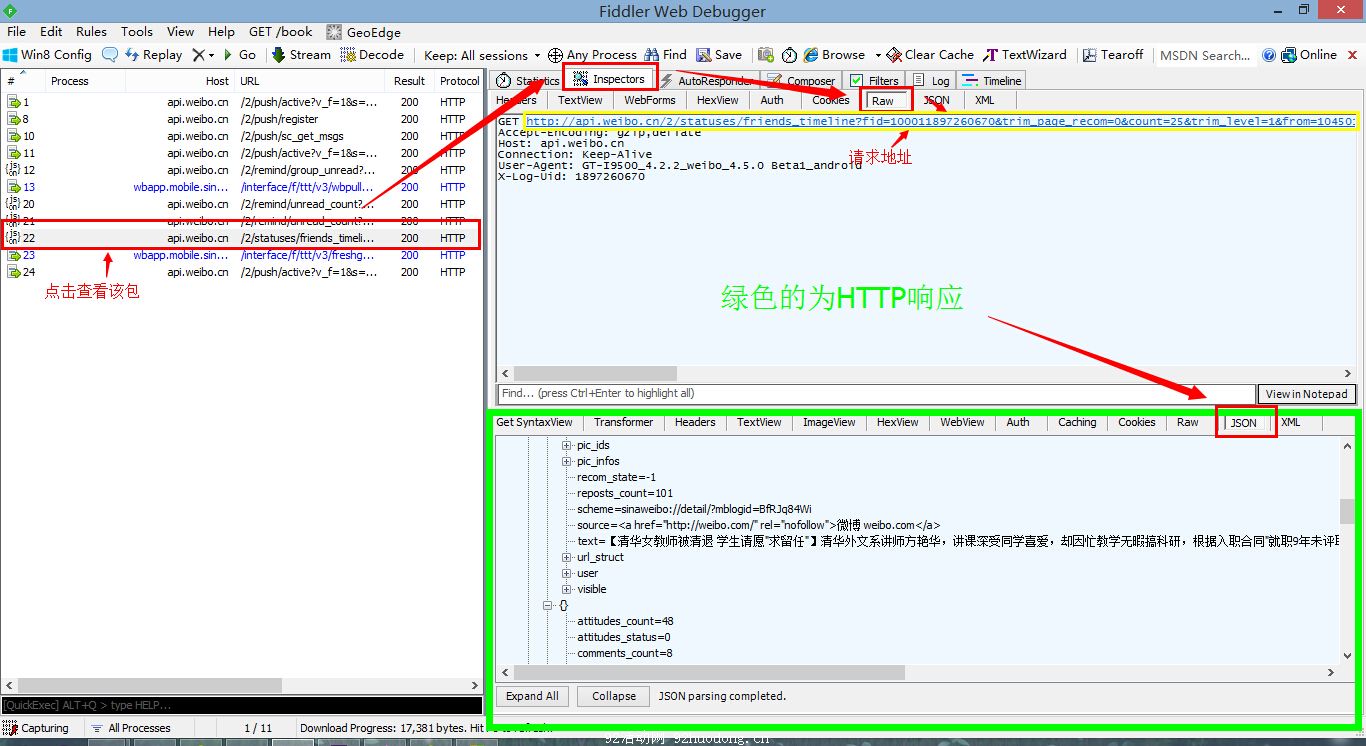
Task: Click the Comment speech bubble icon
Action: [x=110, y=55]
